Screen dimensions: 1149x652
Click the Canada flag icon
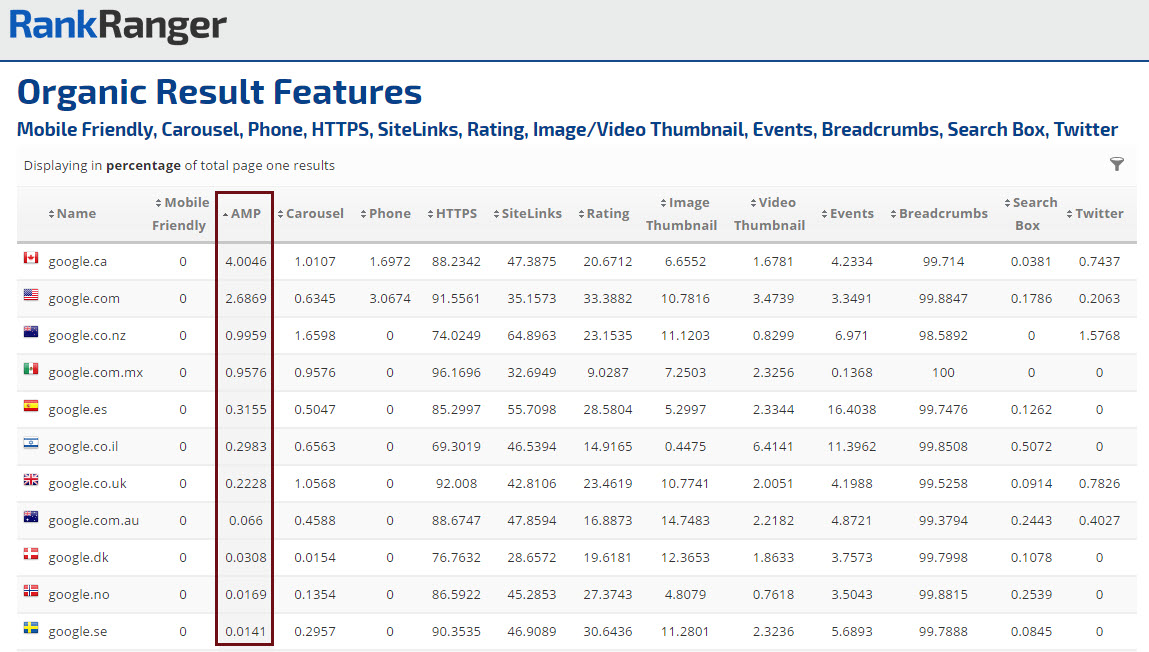coord(30,259)
